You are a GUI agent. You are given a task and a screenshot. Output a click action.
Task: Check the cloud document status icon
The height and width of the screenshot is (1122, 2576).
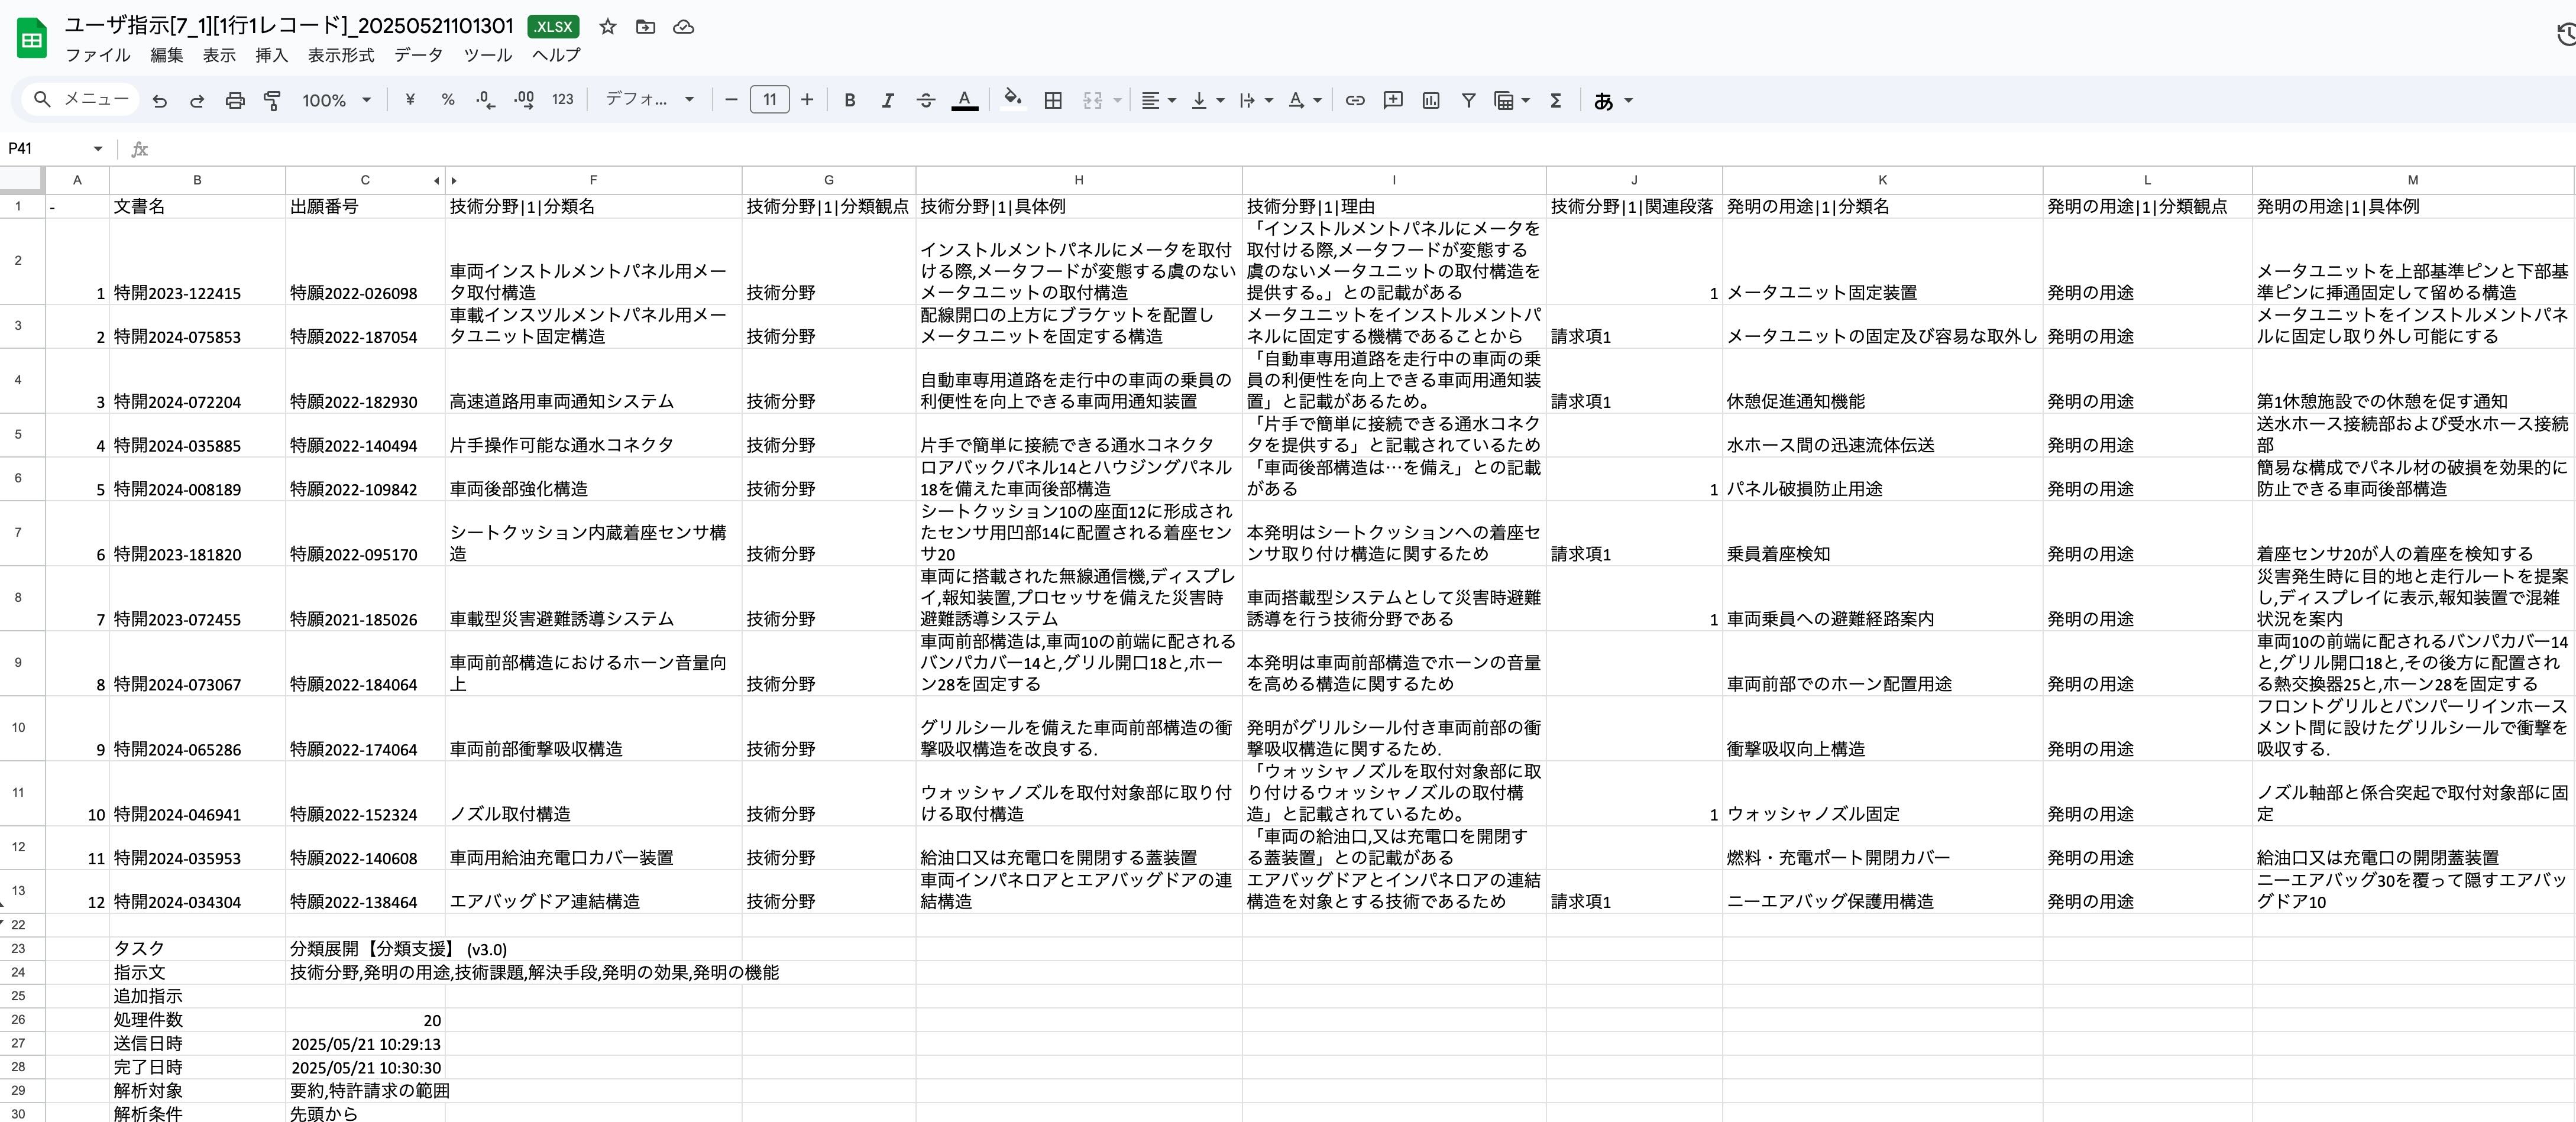683,27
